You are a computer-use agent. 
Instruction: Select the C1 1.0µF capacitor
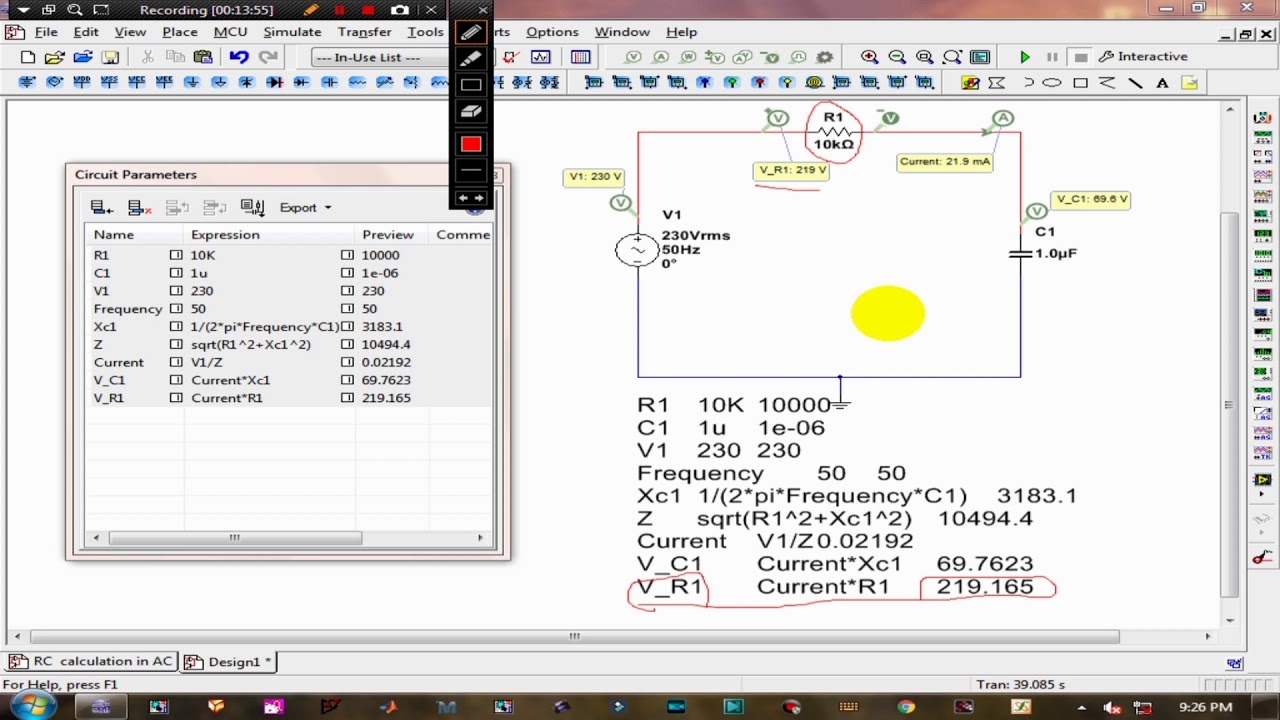pyautogui.click(x=1020, y=254)
